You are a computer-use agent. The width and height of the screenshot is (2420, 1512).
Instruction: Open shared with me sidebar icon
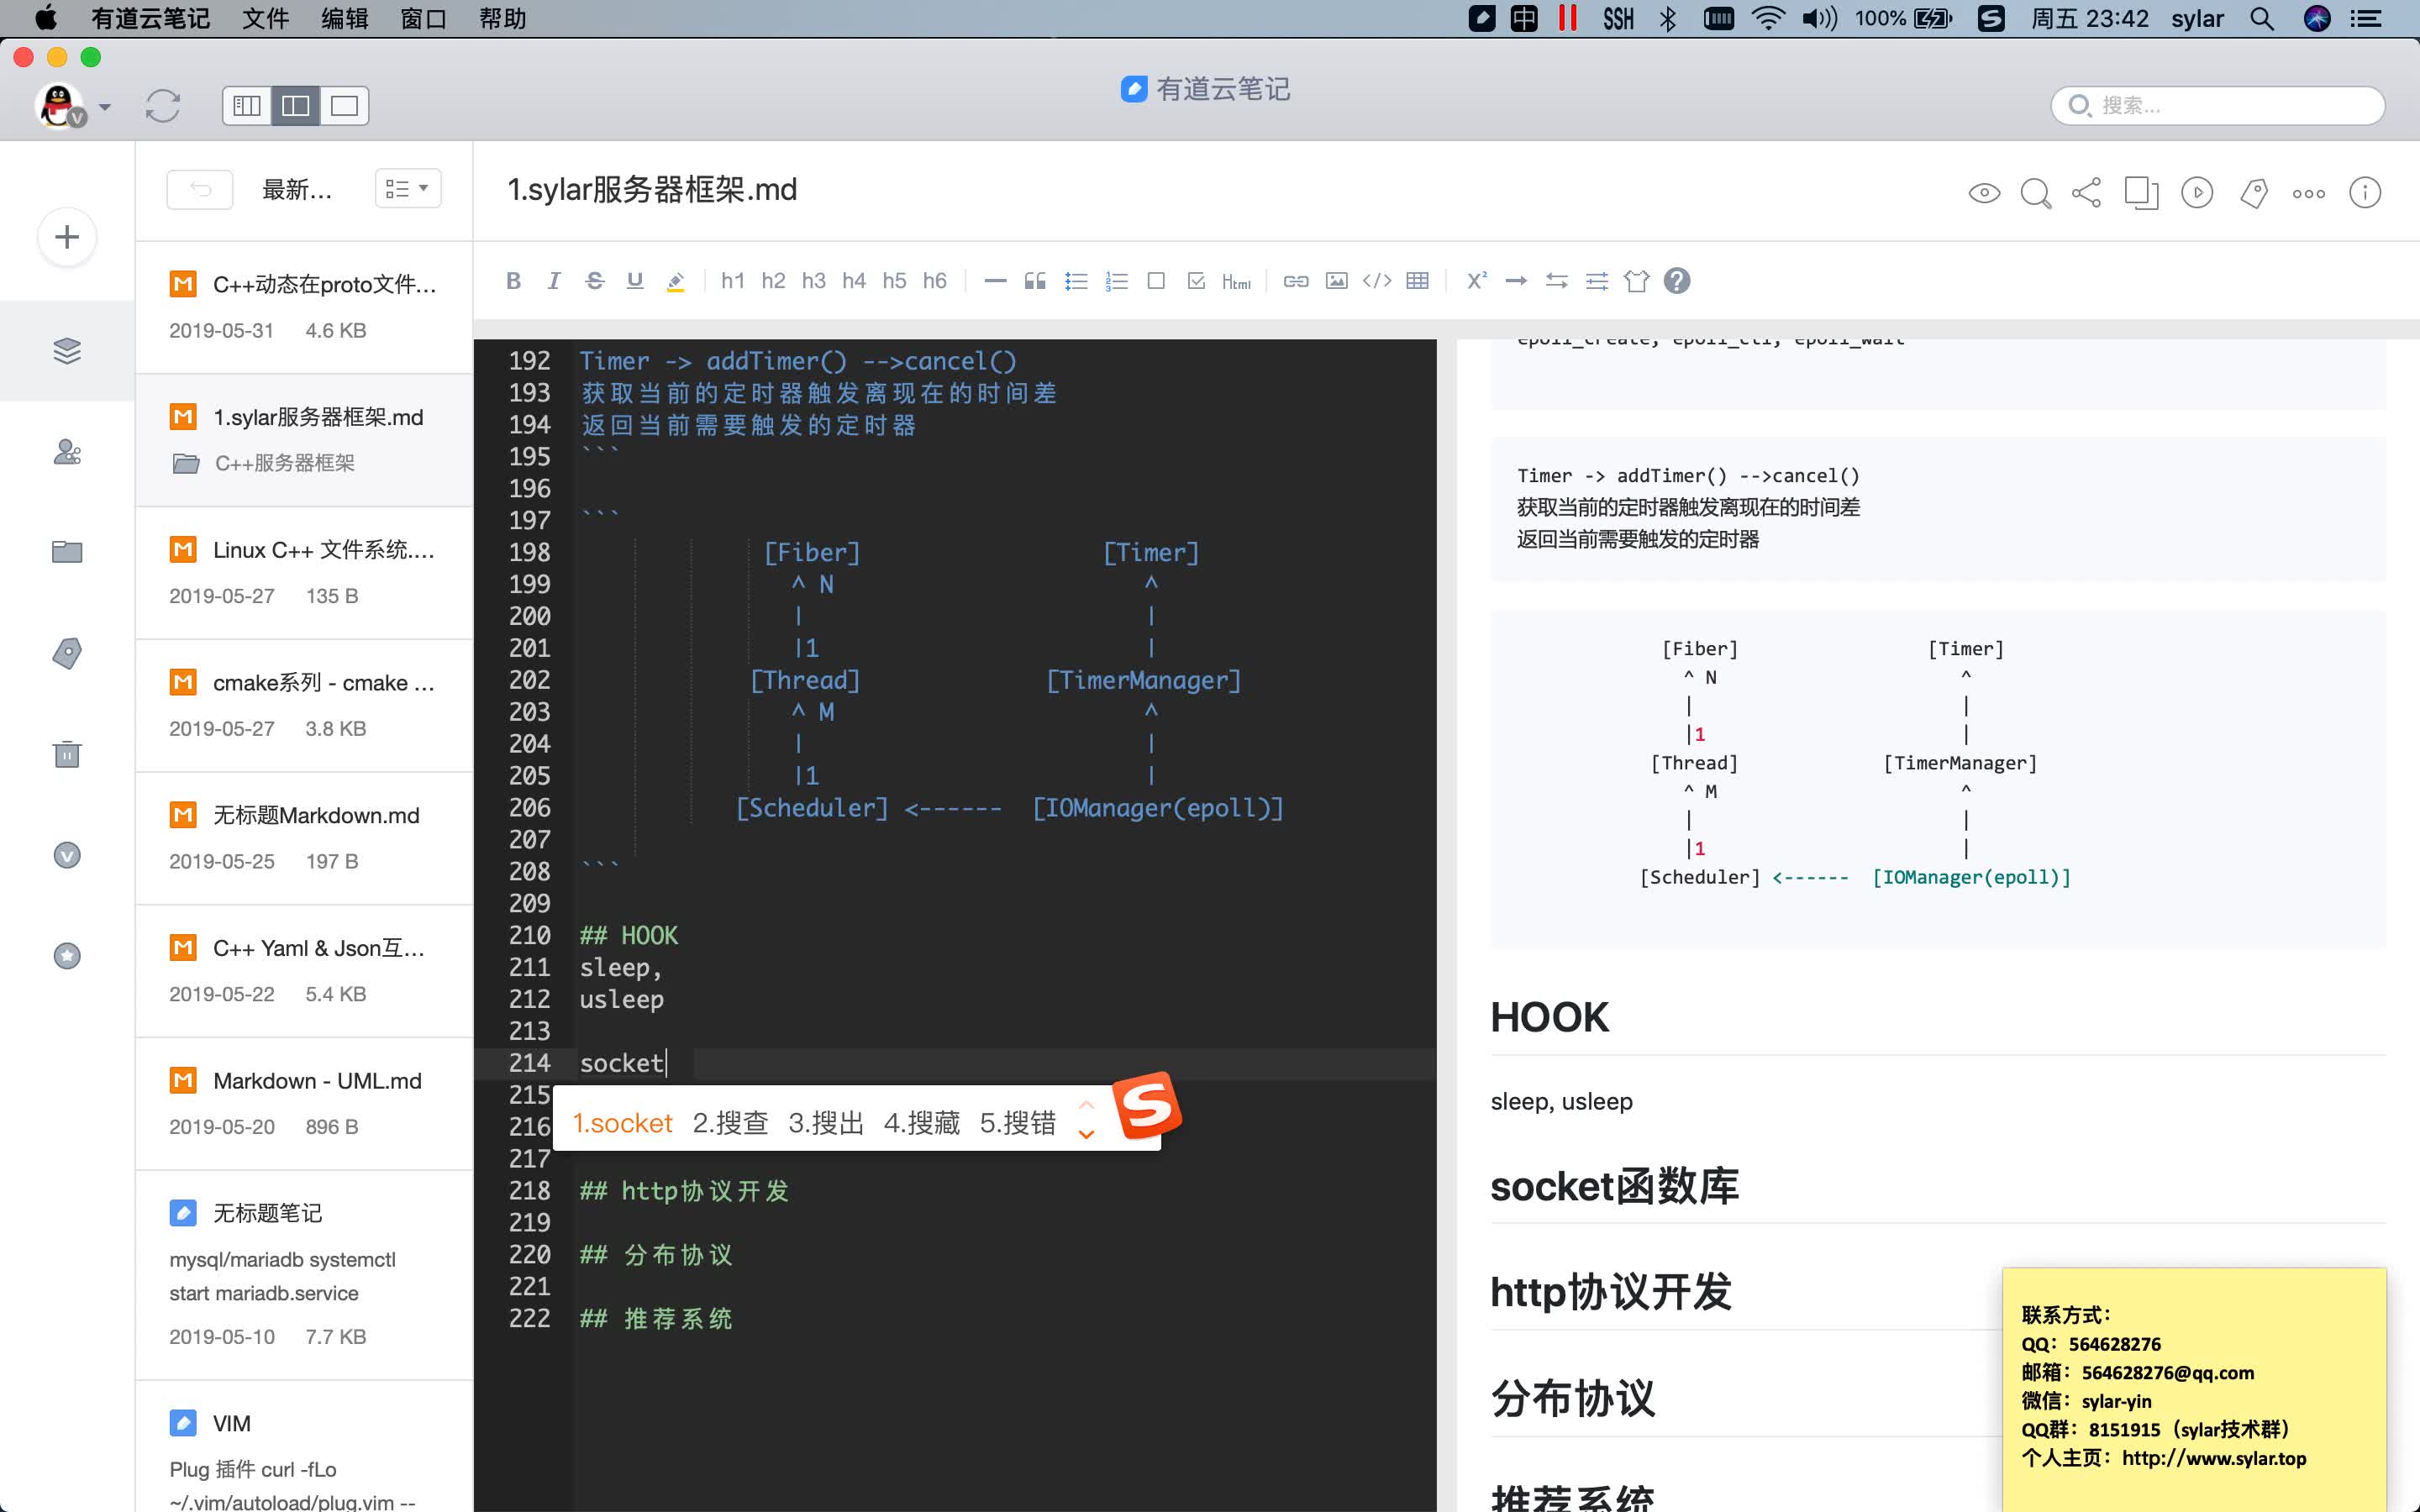tap(67, 452)
